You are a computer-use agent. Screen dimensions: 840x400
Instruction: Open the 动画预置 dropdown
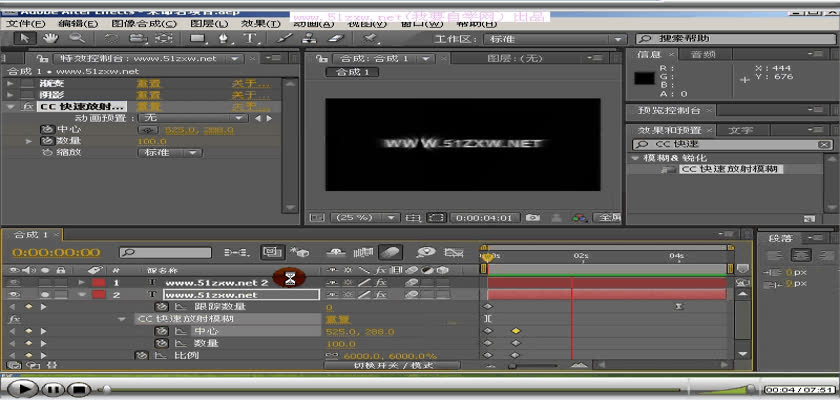coord(193,118)
